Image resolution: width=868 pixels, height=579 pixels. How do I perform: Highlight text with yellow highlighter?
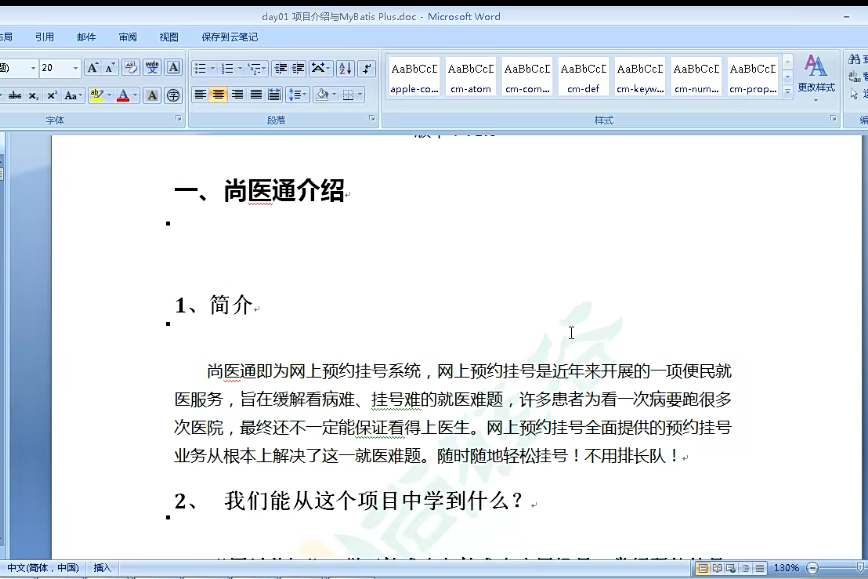[95, 95]
